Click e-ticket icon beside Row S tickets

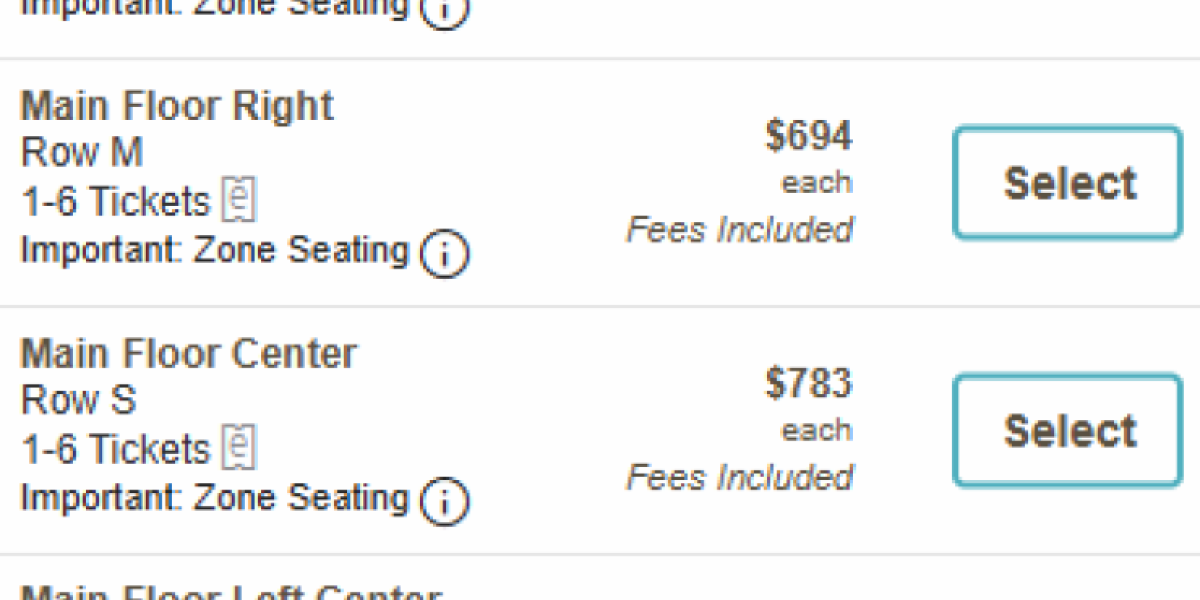point(240,448)
